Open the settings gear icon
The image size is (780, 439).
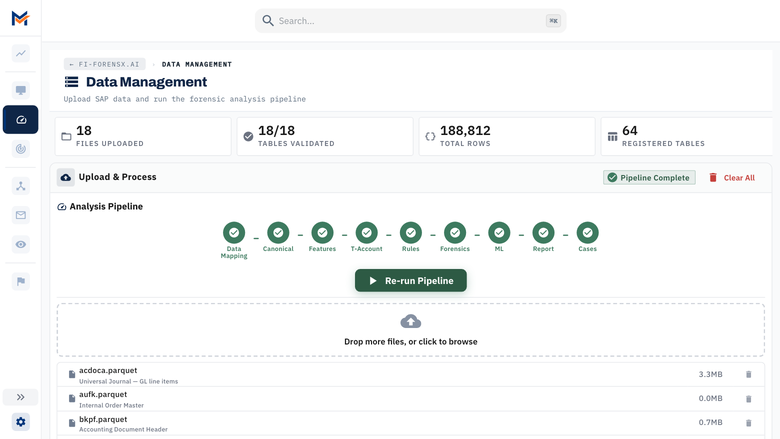pos(20,422)
